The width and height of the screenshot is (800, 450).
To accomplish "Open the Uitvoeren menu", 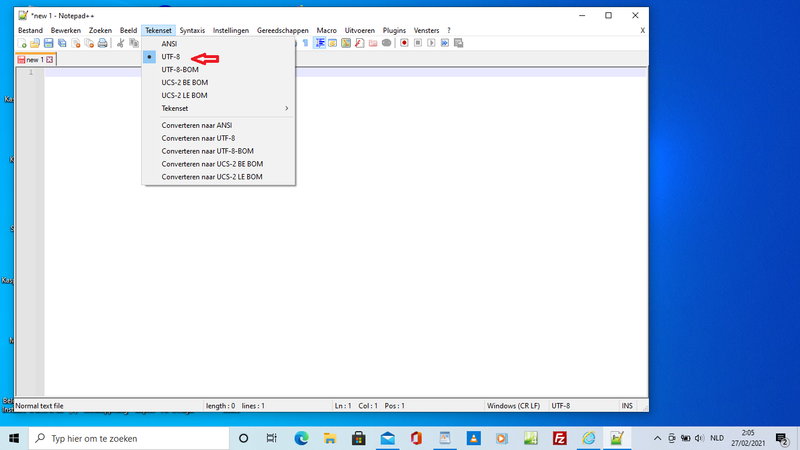I will click(360, 31).
